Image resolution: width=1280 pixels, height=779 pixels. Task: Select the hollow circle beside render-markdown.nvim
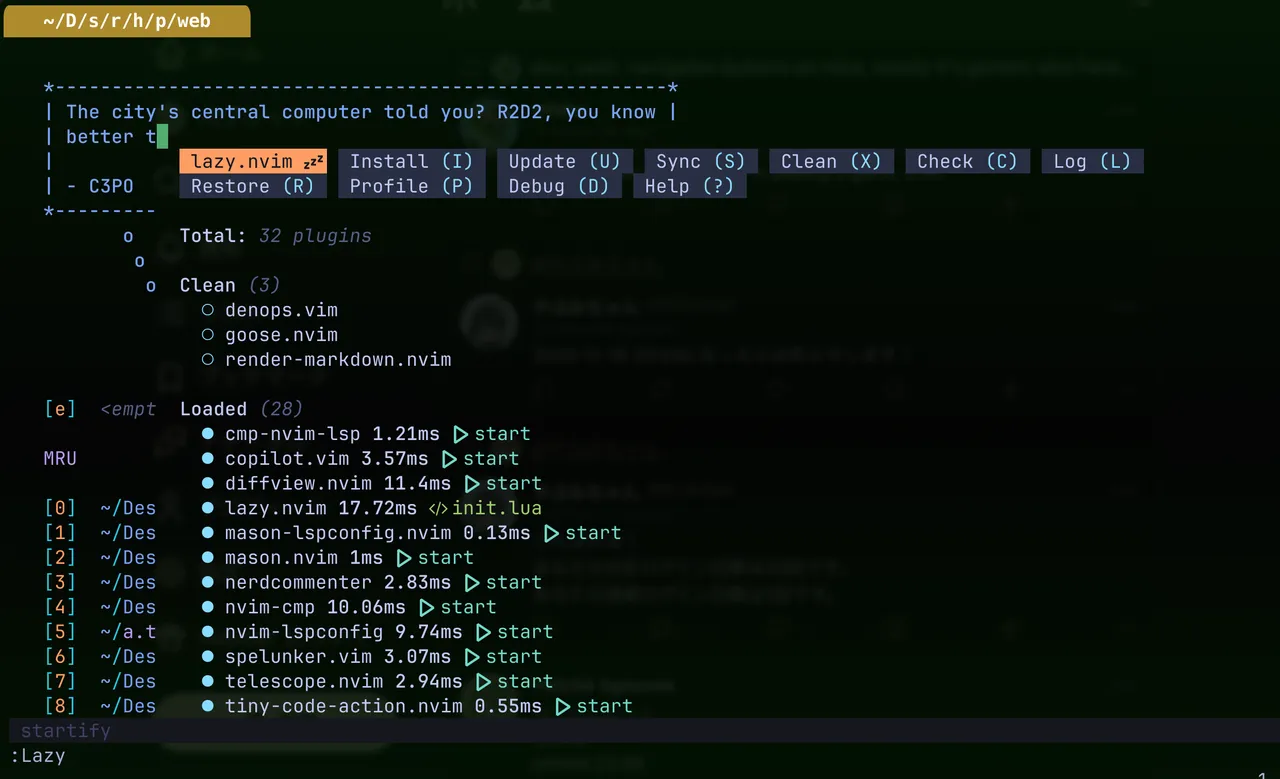208,360
